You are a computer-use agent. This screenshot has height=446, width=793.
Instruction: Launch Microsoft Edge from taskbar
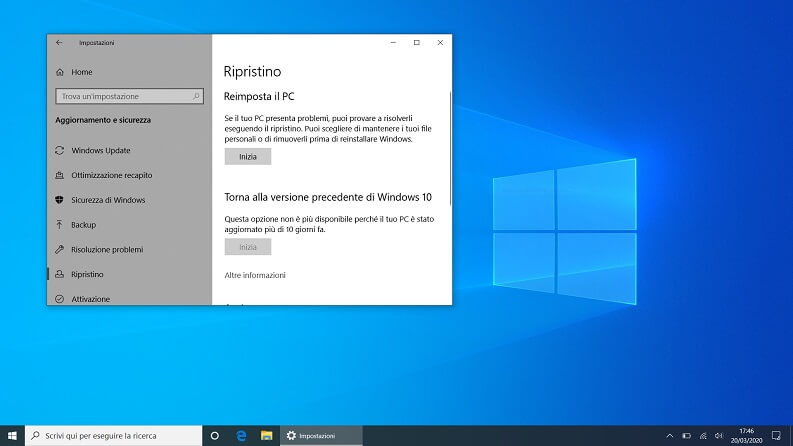[241, 436]
